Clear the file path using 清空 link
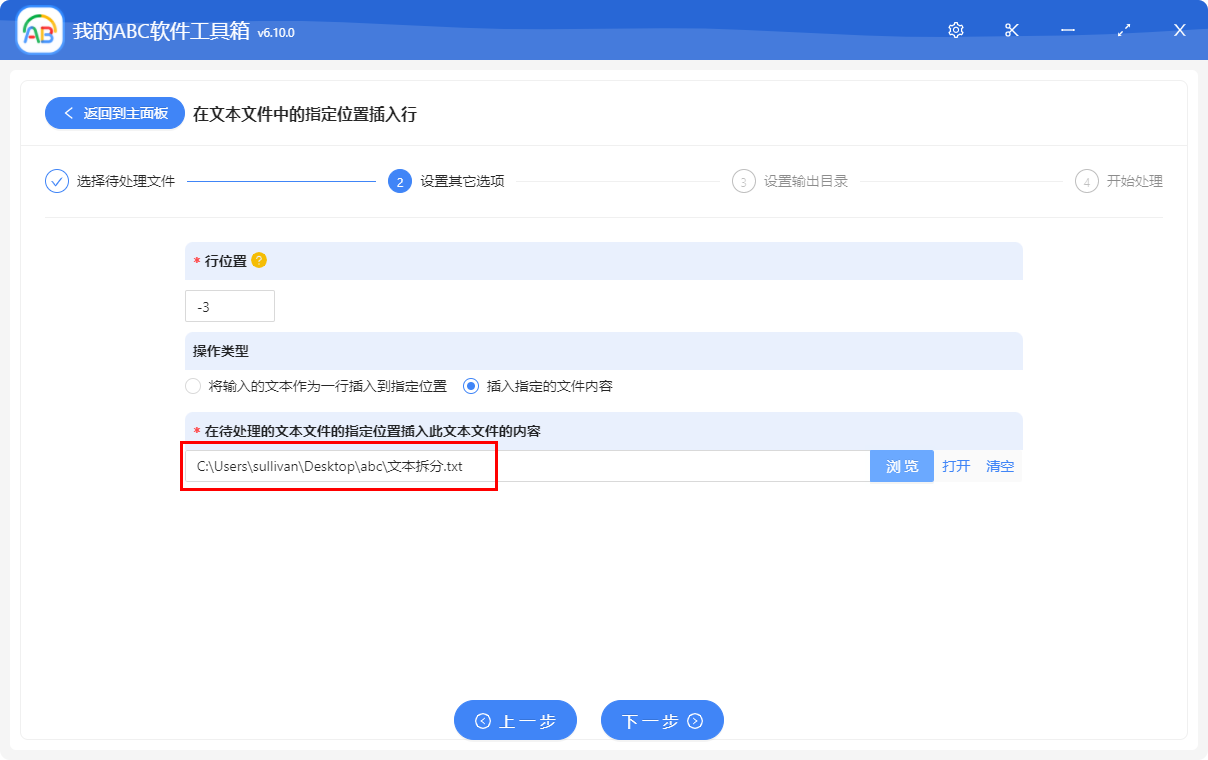1208x760 pixels. point(999,466)
